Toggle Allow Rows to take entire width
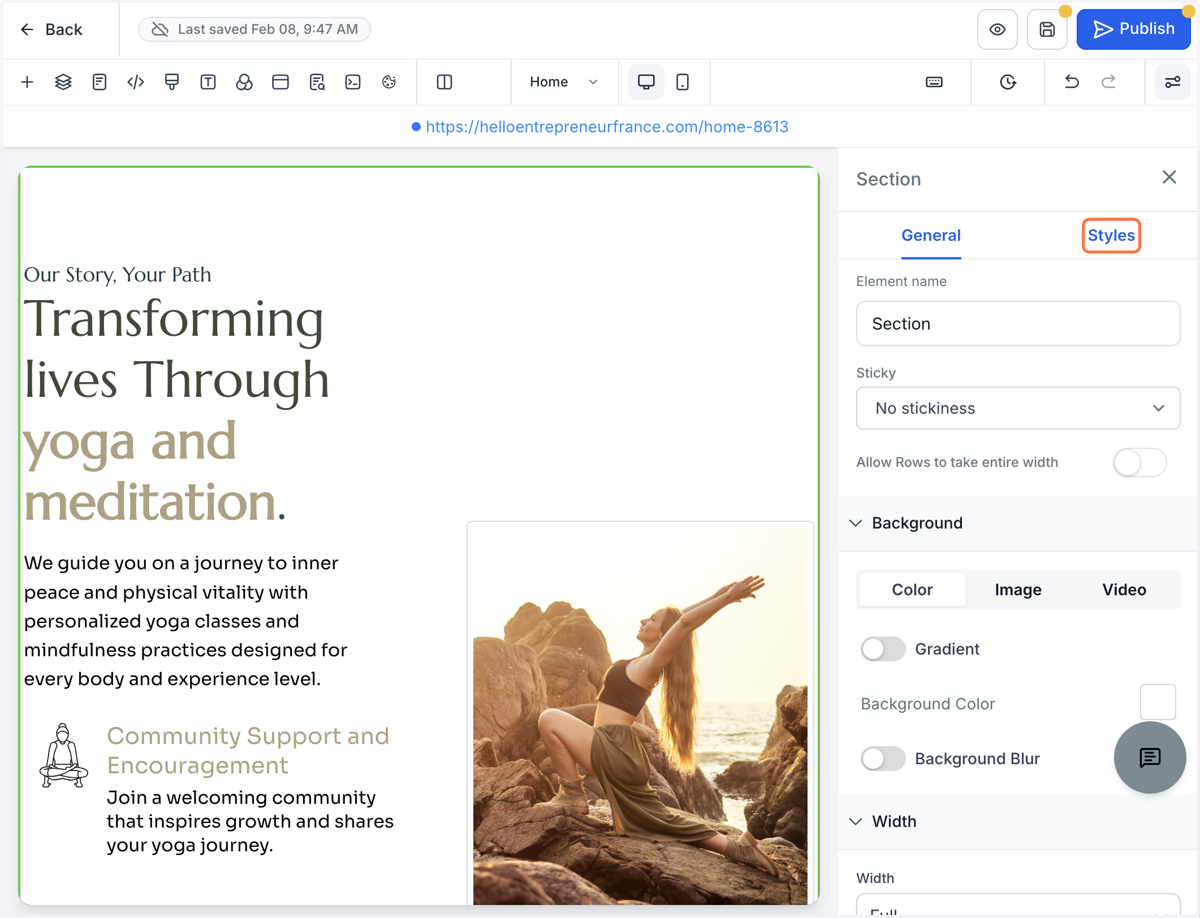1200x918 pixels. pos(1140,462)
